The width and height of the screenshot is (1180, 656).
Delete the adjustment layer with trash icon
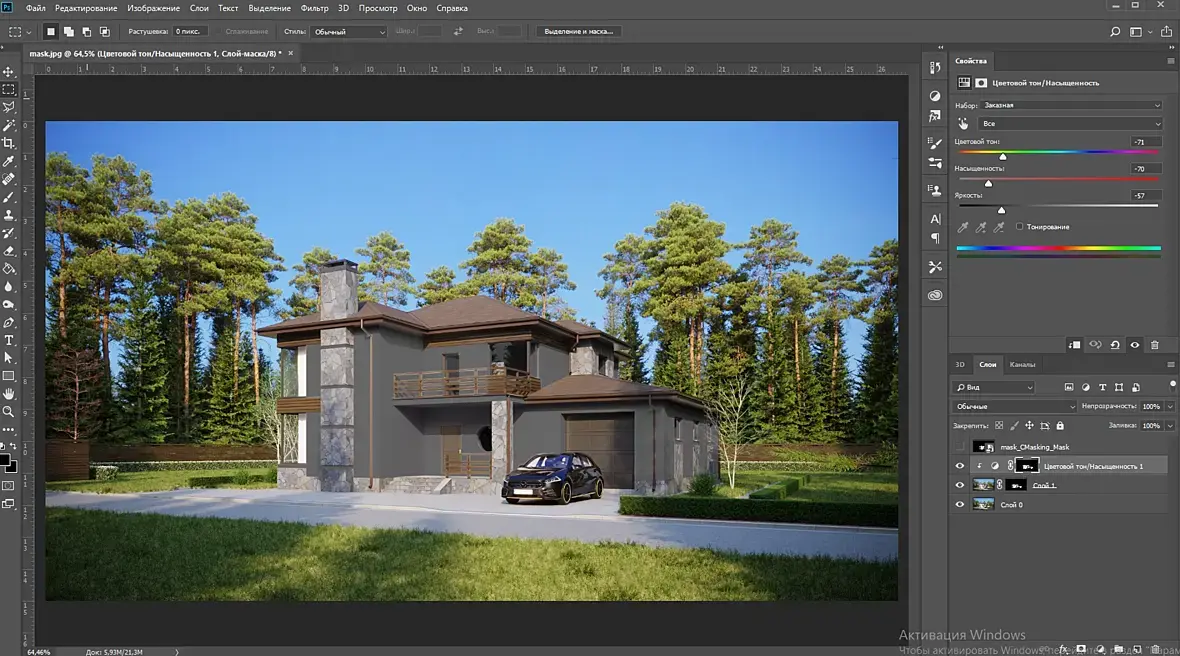click(1154, 345)
